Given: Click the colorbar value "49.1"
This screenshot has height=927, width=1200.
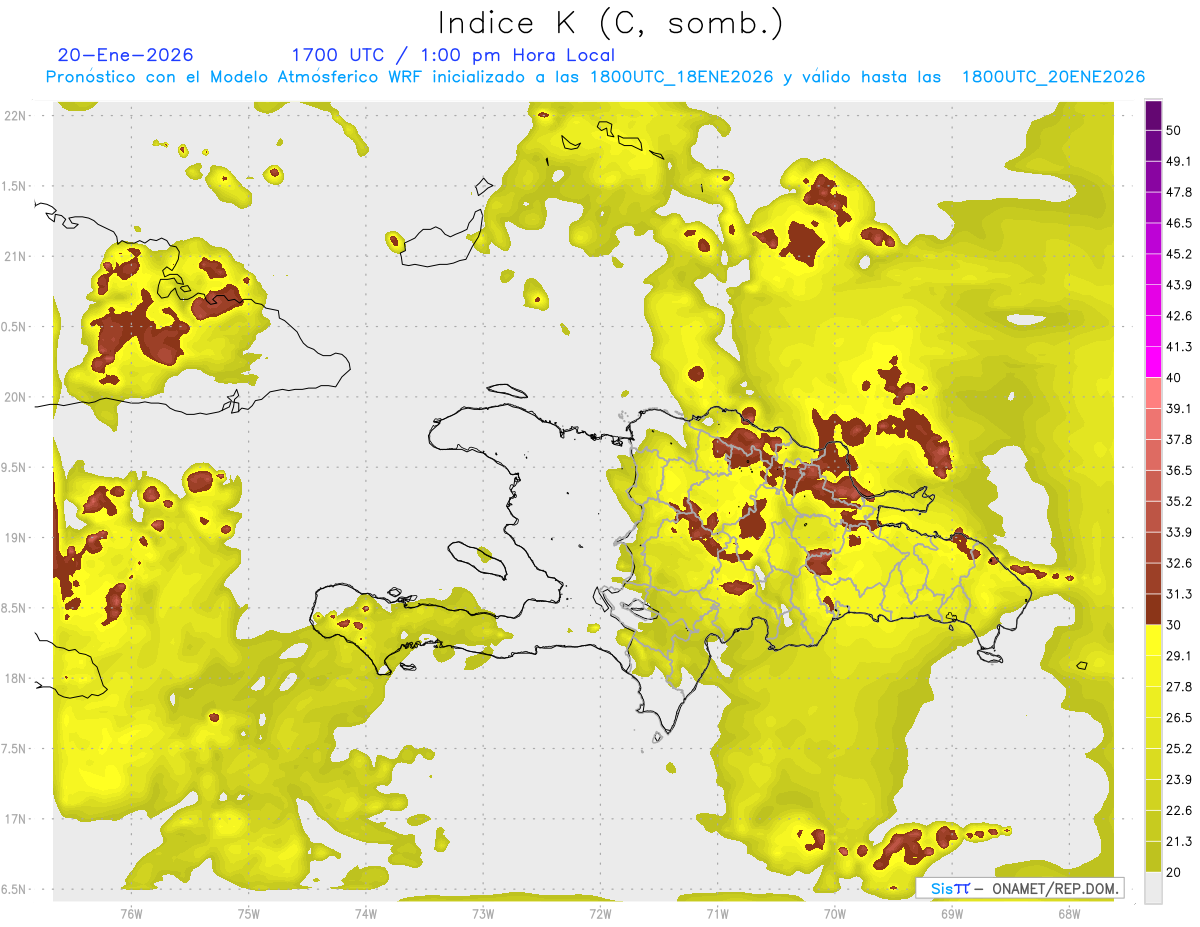Looking at the screenshot, I should click(1179, 161).
